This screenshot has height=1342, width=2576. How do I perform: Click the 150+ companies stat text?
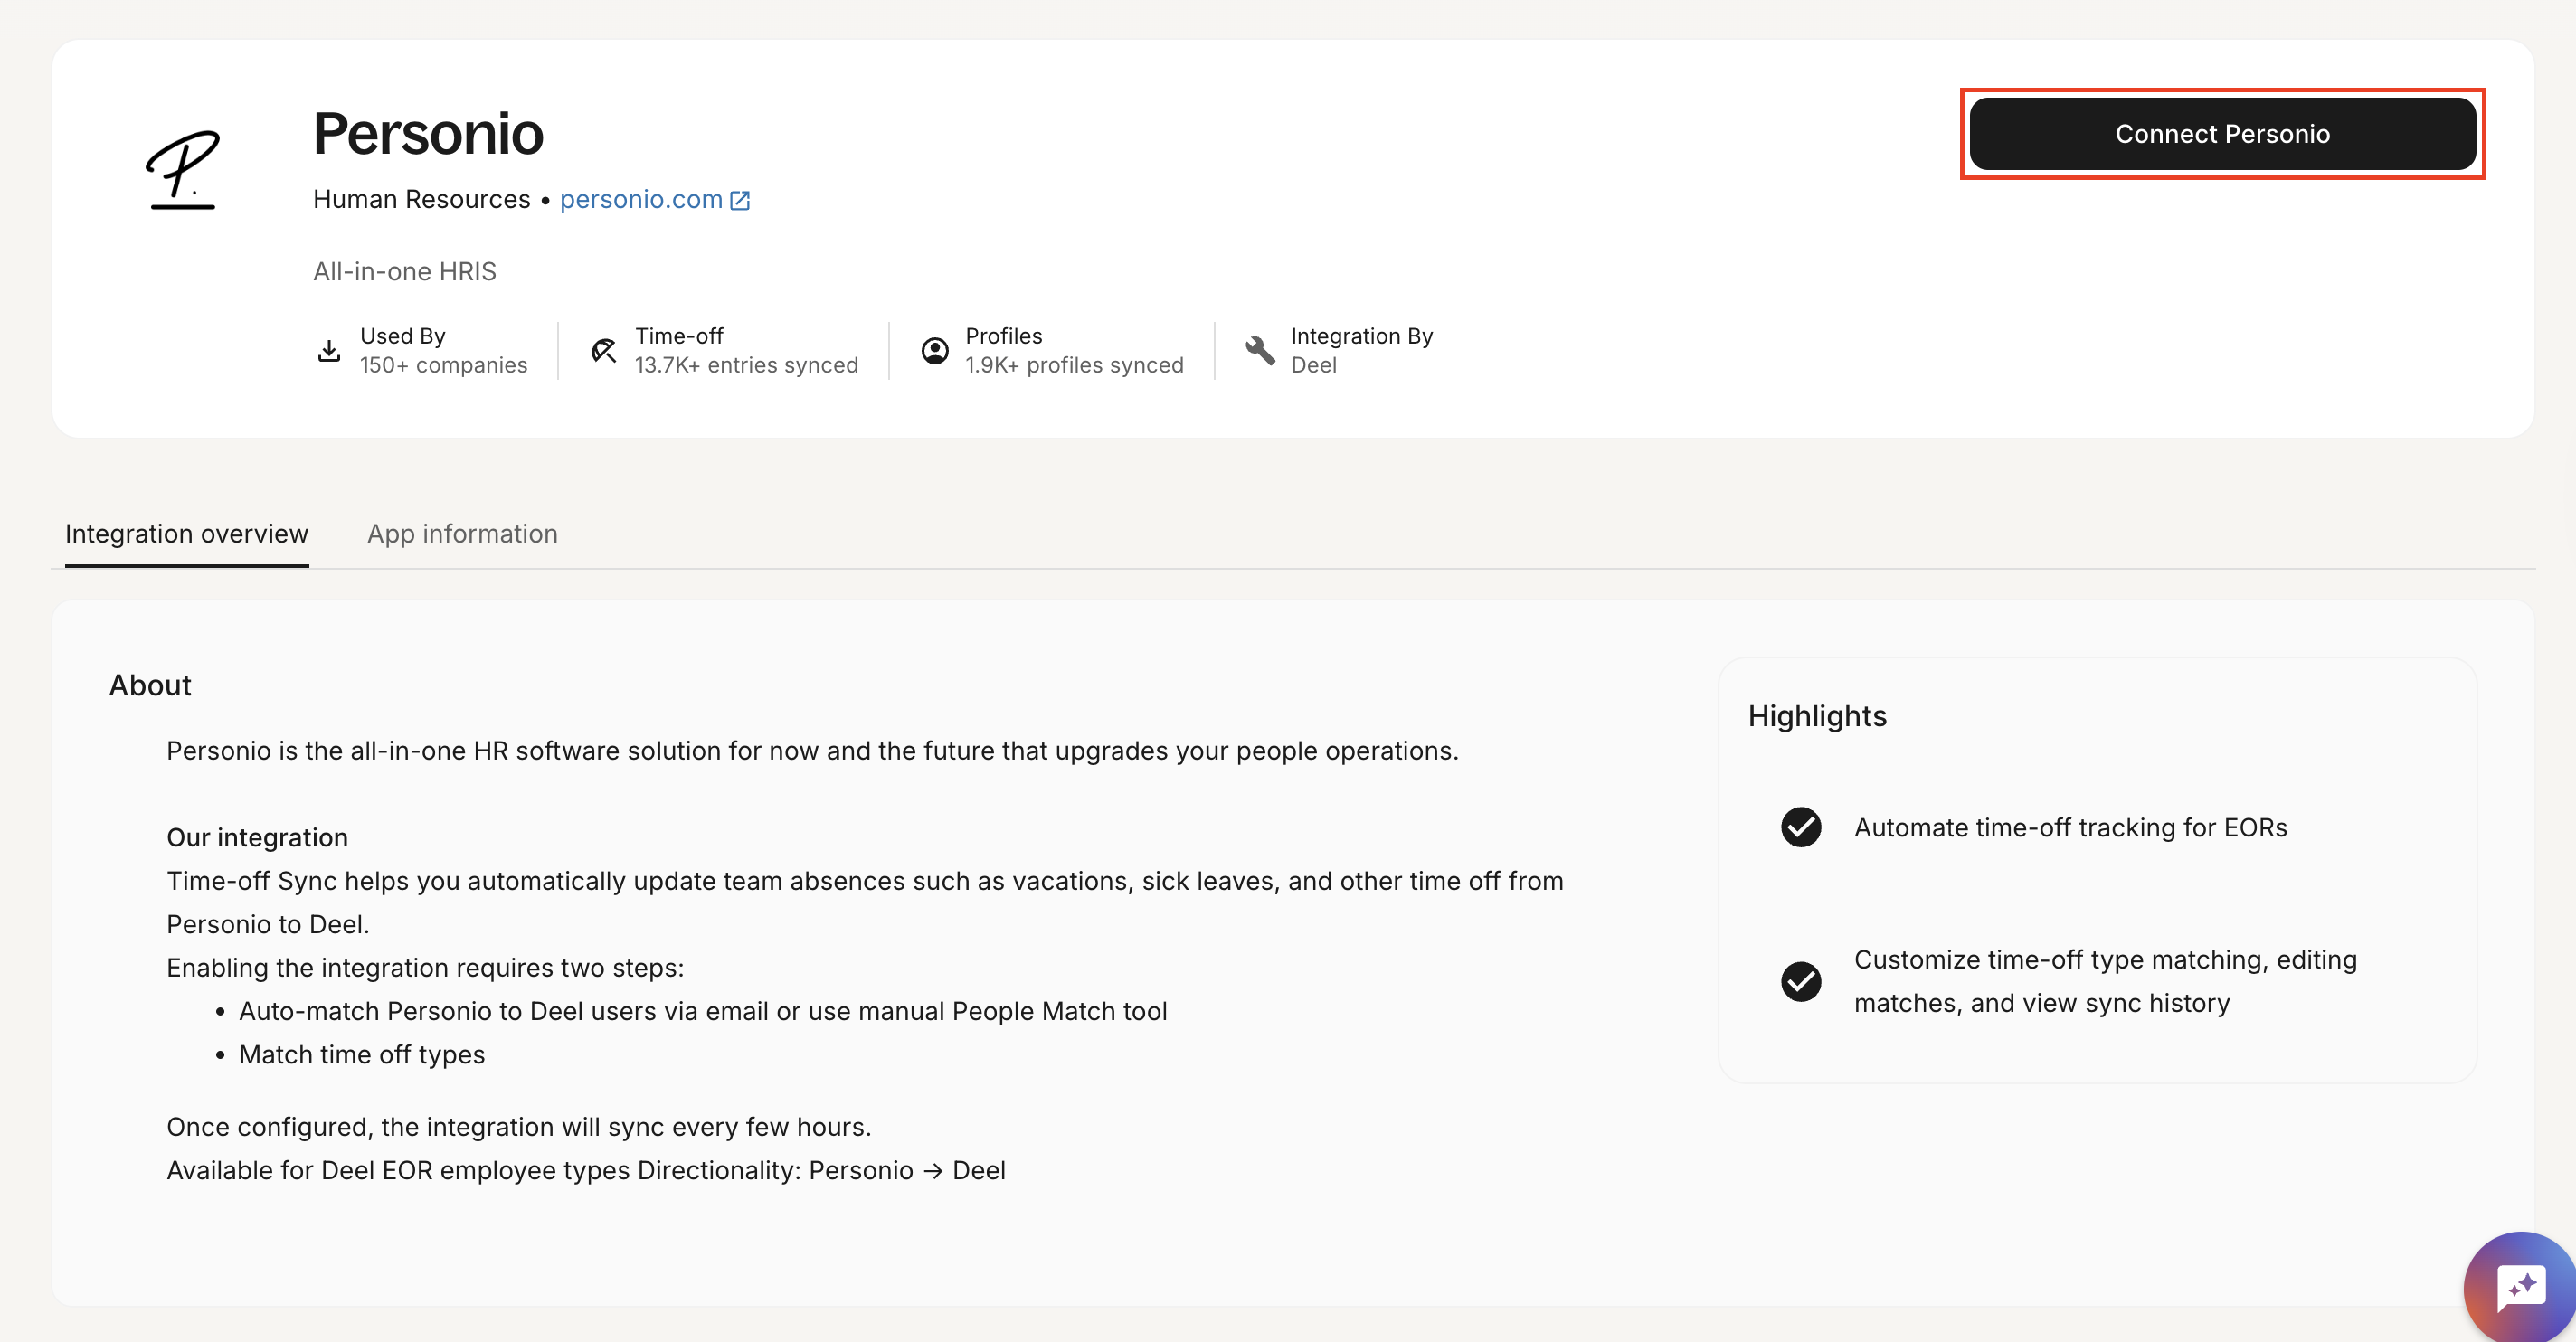443,366
